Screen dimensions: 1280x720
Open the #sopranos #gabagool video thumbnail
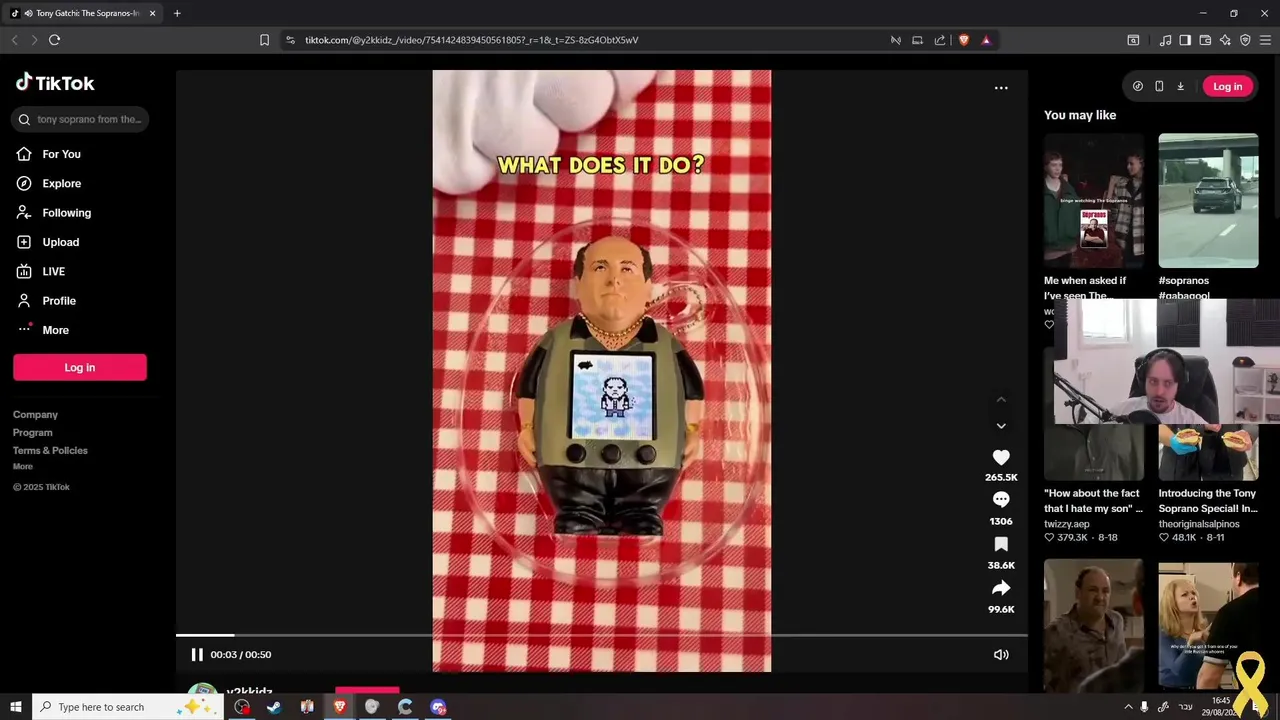[1208, 201]
